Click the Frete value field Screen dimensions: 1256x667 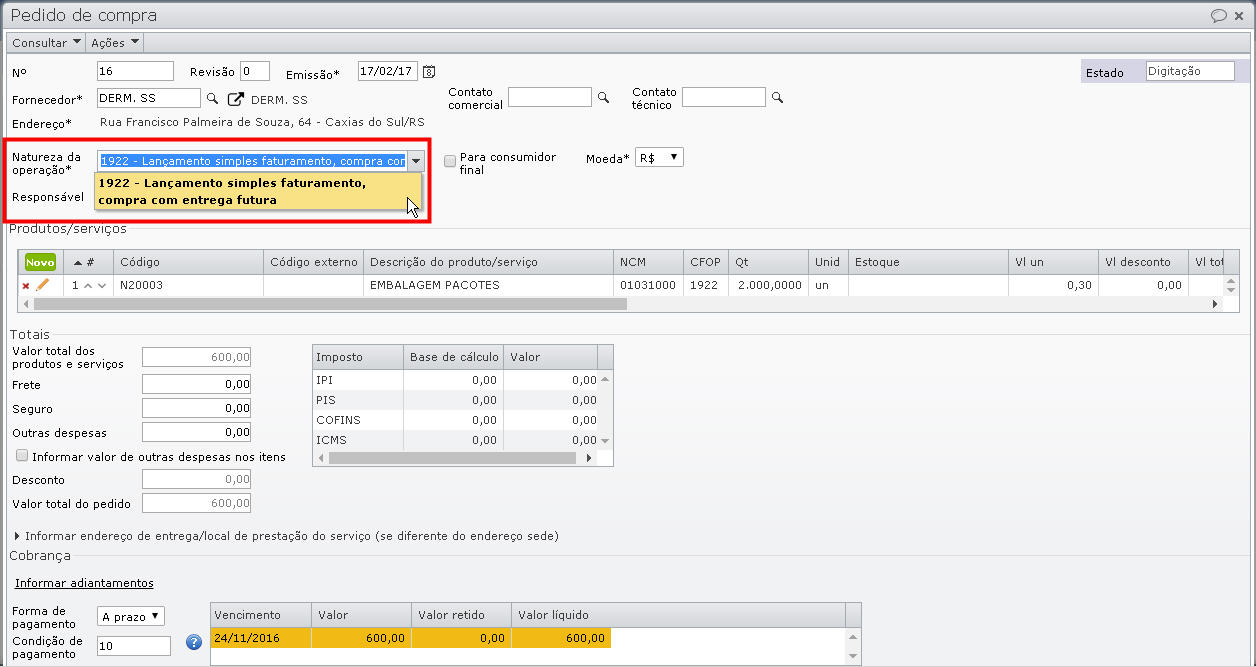196,384
